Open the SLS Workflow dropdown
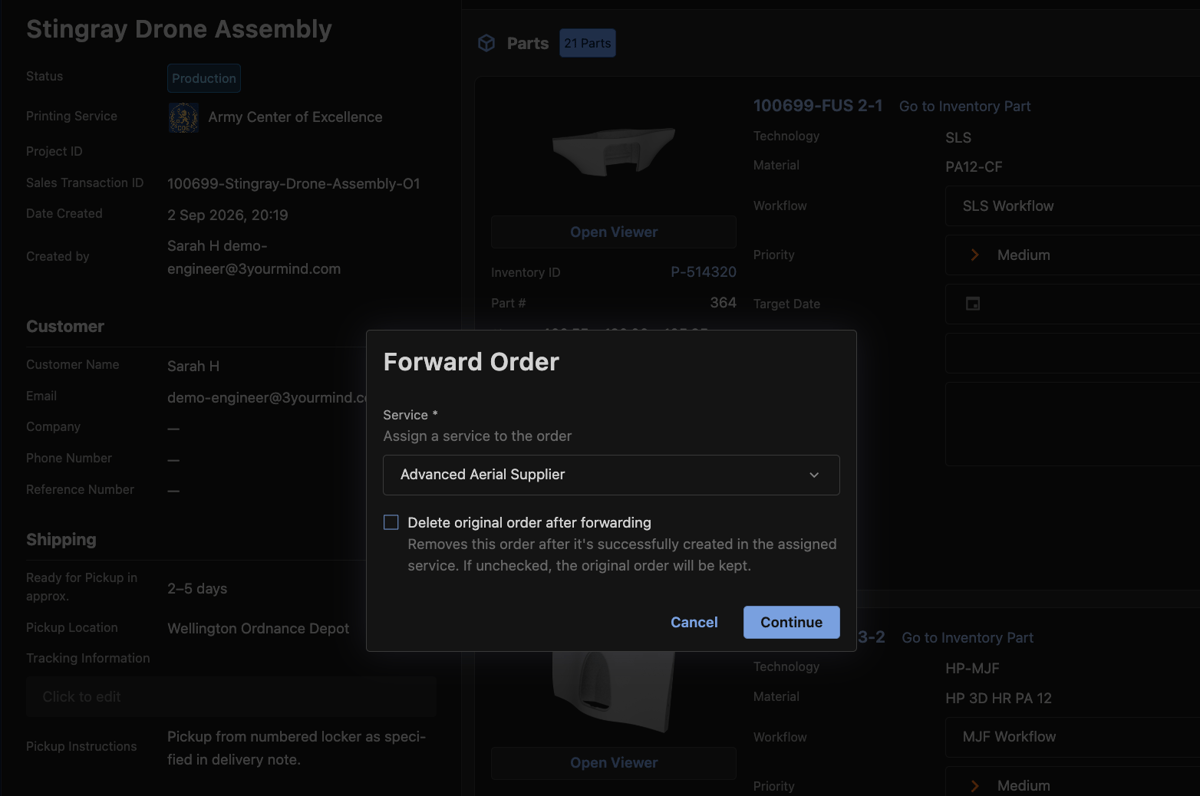 pos(1072,206)
